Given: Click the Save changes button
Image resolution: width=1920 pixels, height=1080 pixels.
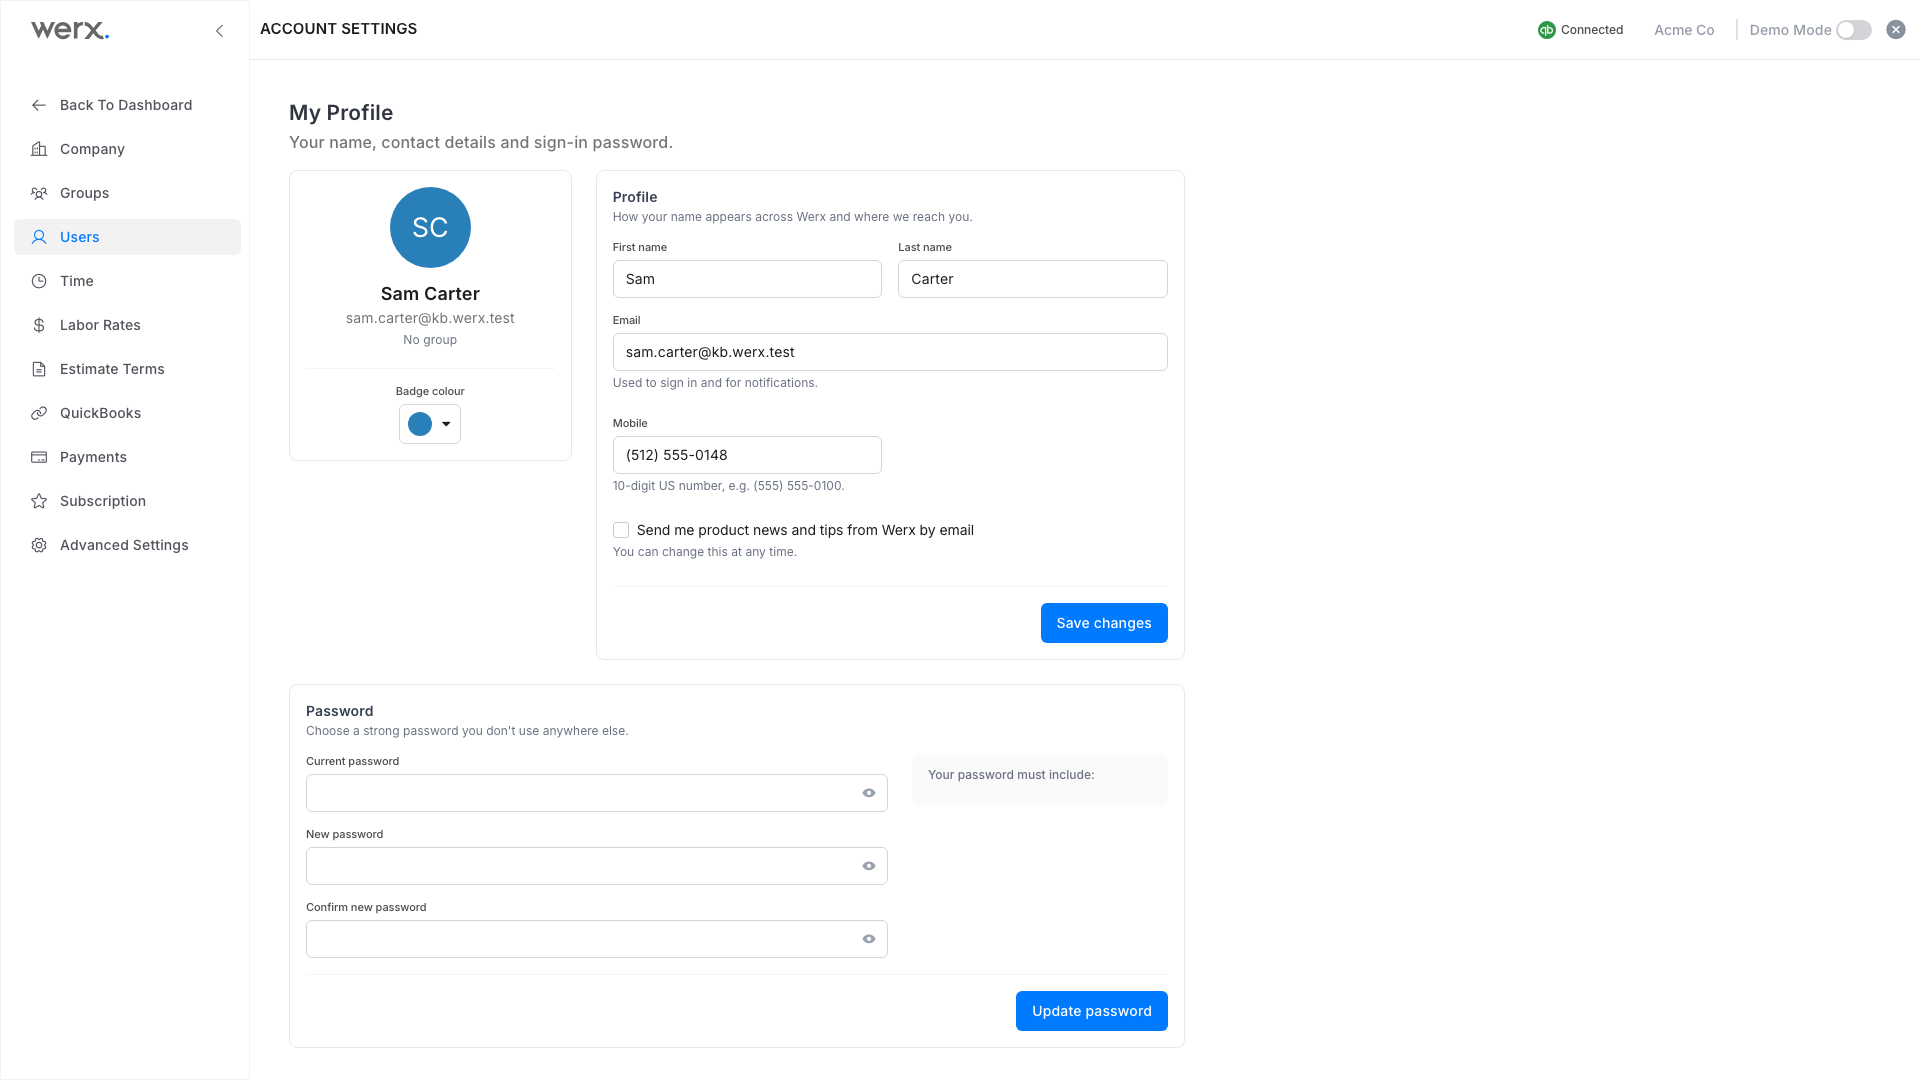Looking at the screenshot, I should (x=1104, y=623).
